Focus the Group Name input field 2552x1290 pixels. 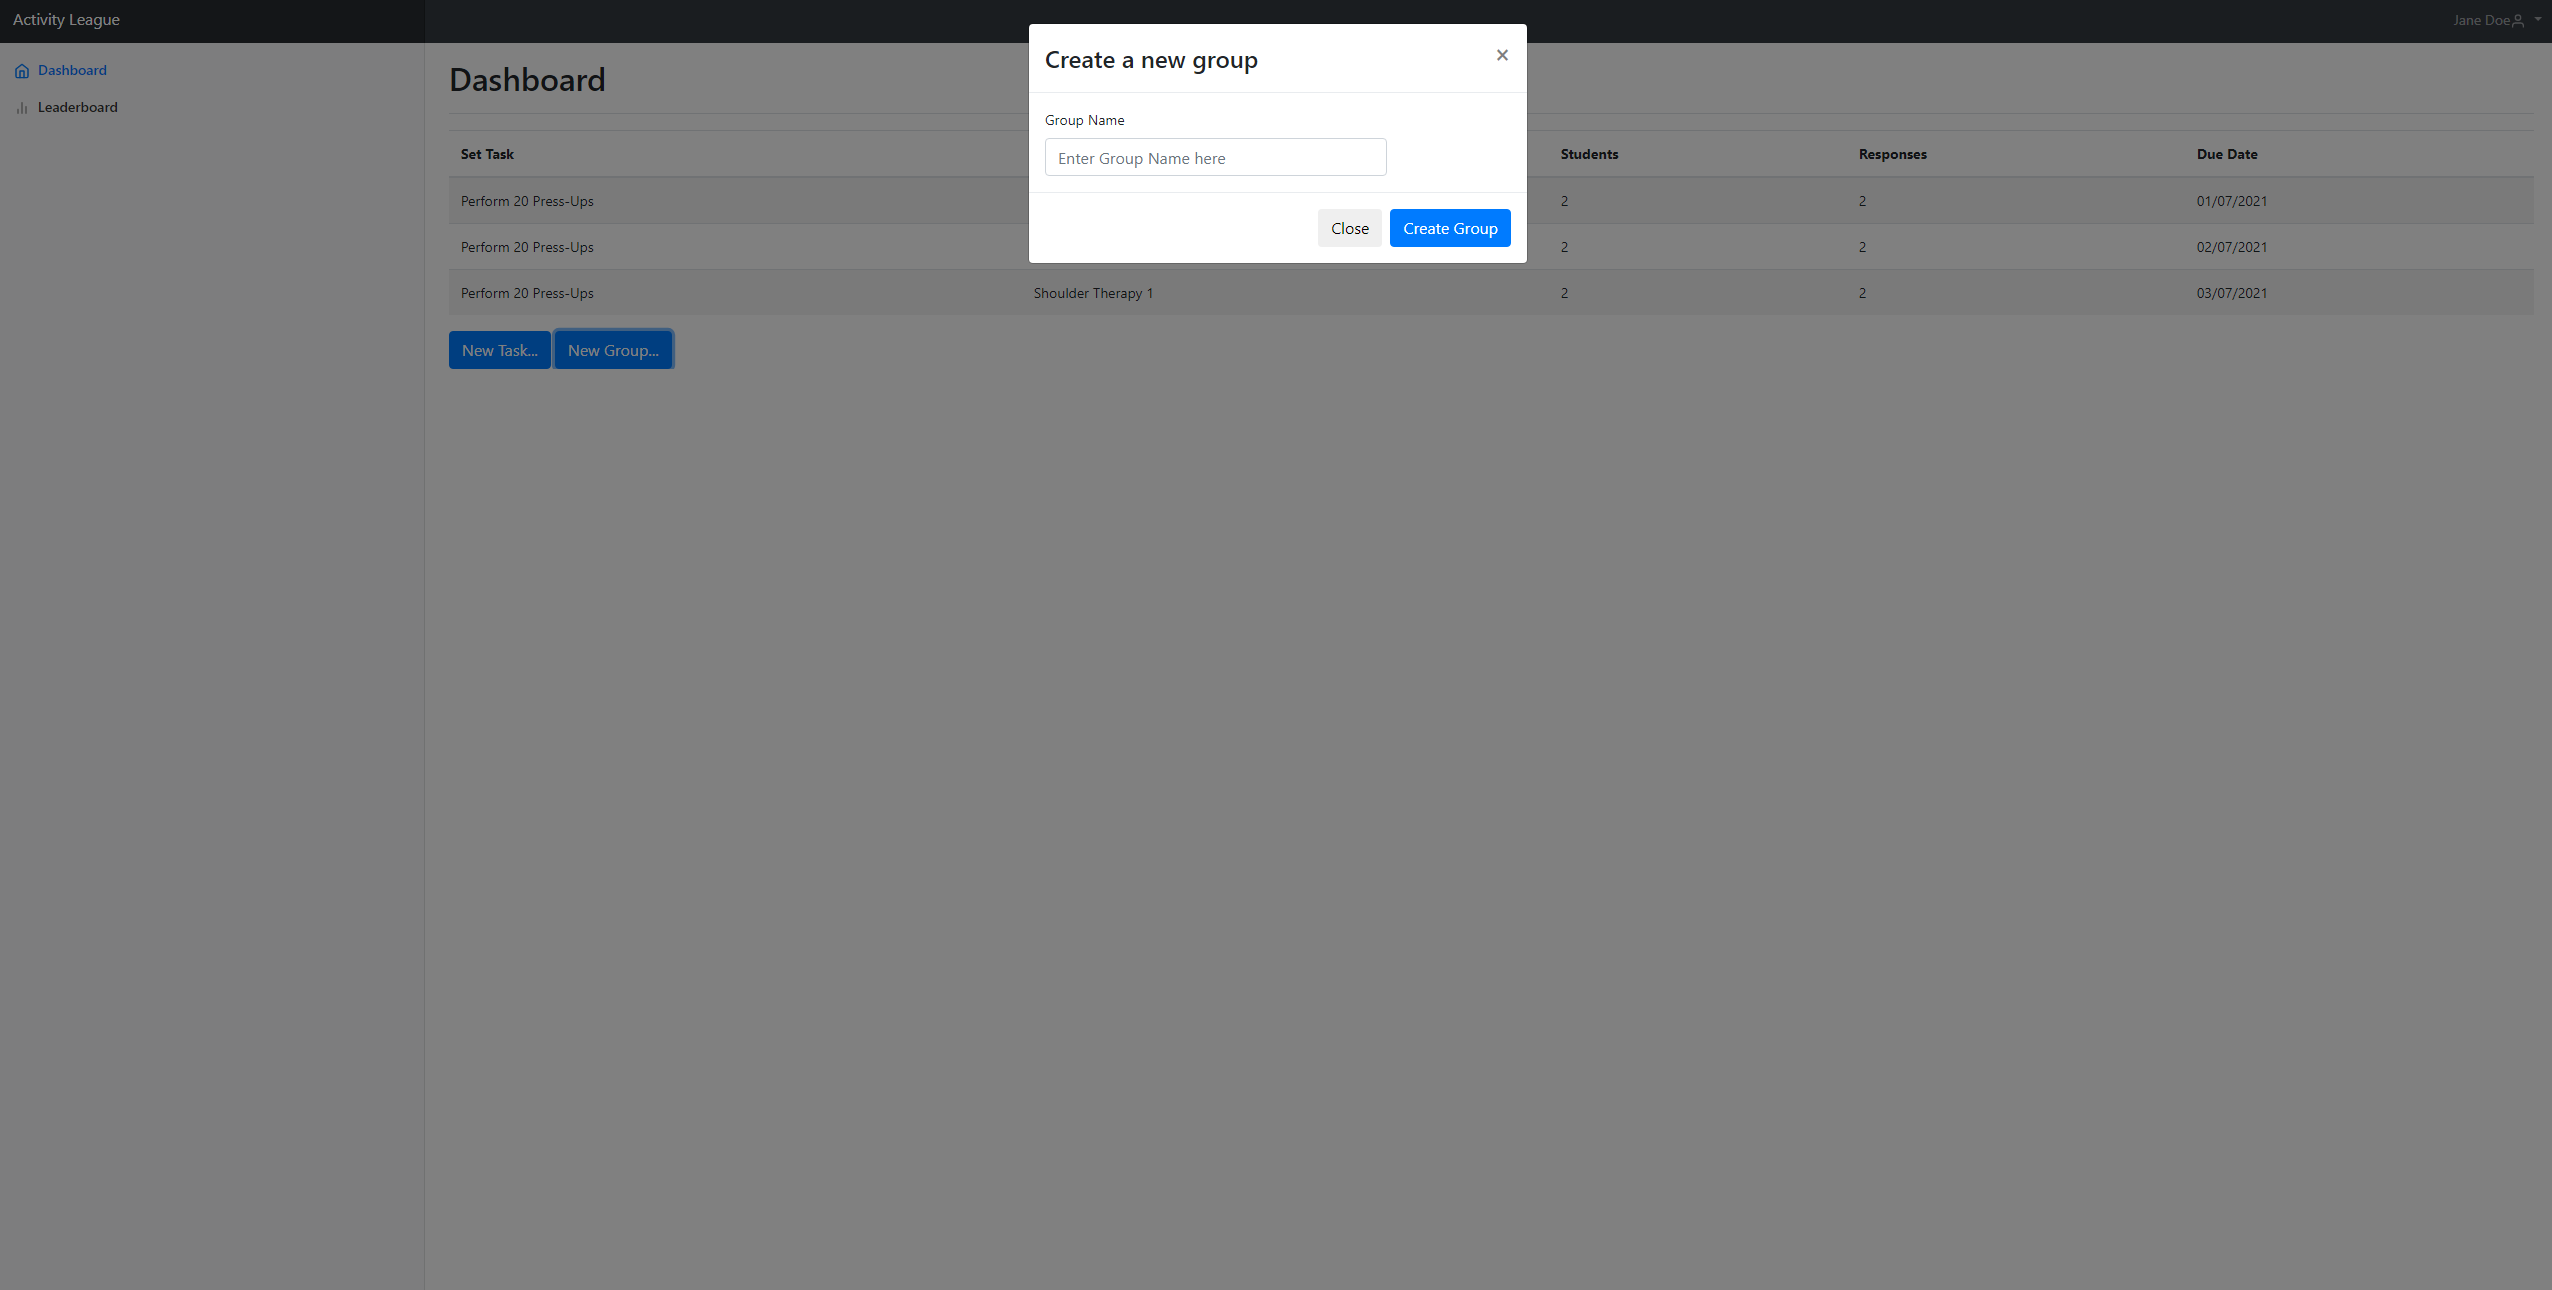(1215, 157)
